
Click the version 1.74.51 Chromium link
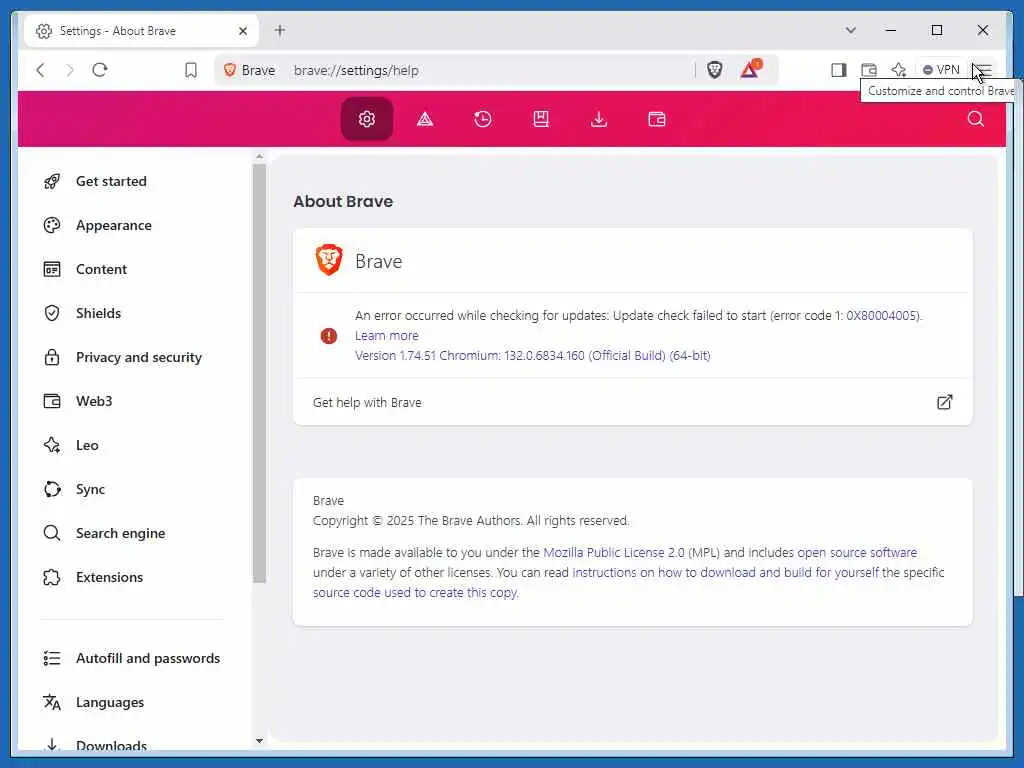pos(533,356)
